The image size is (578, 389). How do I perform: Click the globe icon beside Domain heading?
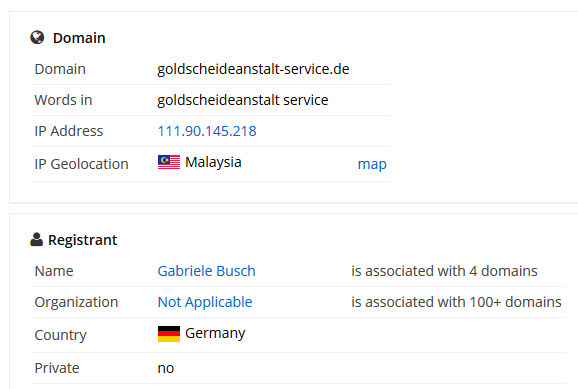click(x=37, y=38)
